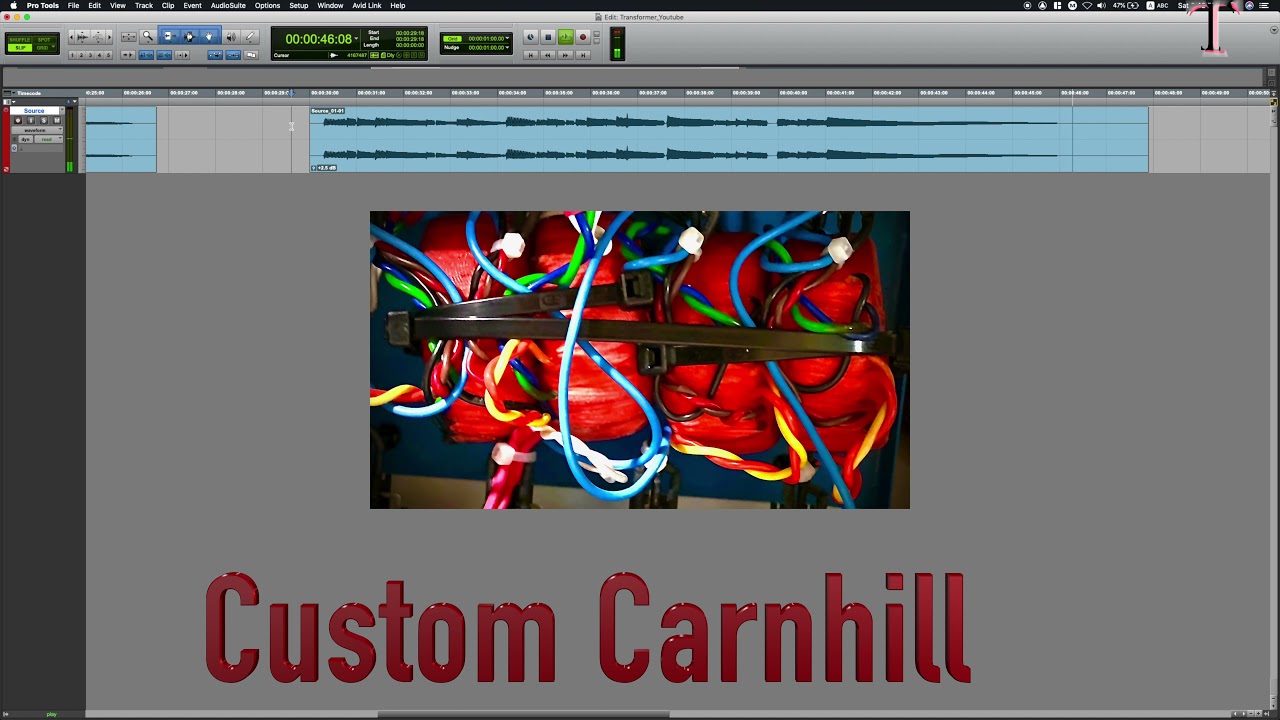Select zoom preset 5

pyautogui.click(x=108, y=55)
